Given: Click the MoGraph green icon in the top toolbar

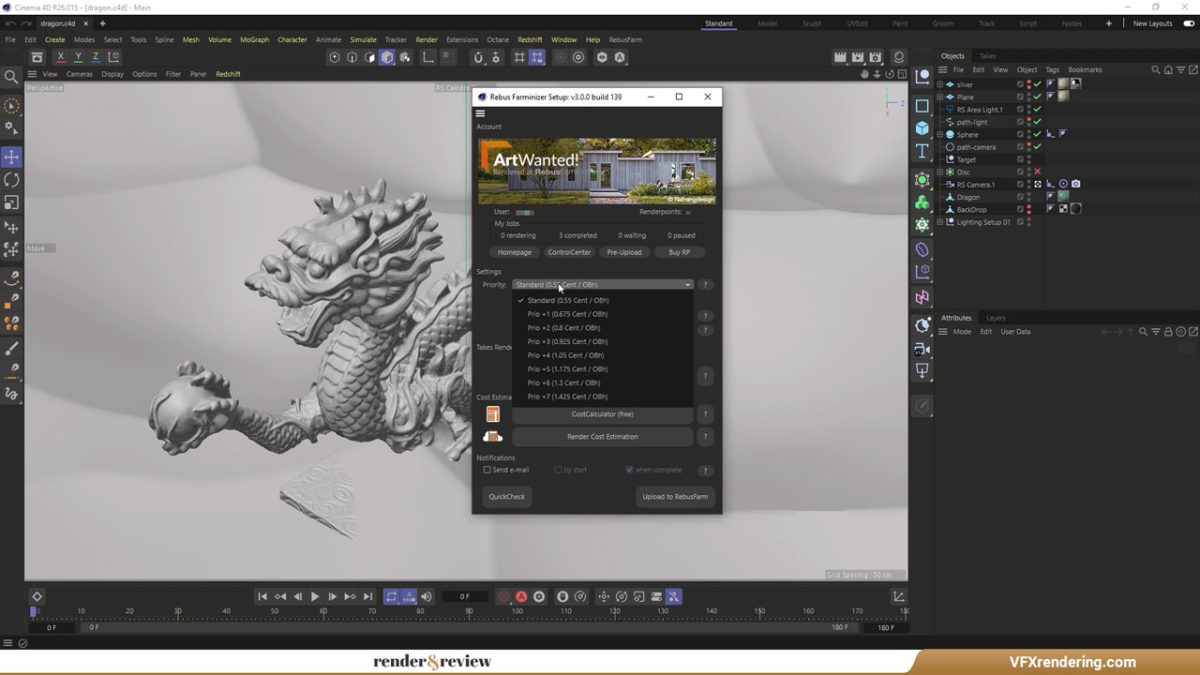Looking at the screenshot, I should 922,201.
